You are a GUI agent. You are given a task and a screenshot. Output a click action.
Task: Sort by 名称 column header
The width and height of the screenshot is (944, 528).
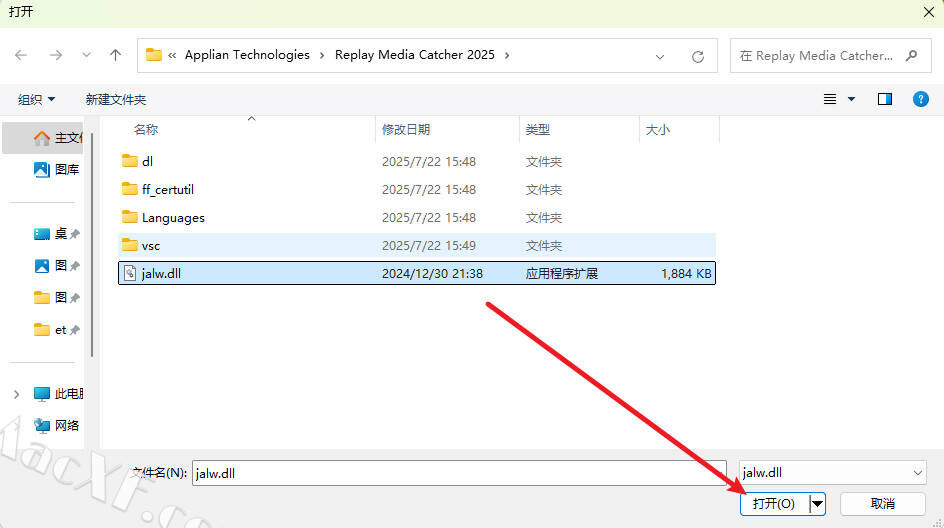tap(146, 129)
